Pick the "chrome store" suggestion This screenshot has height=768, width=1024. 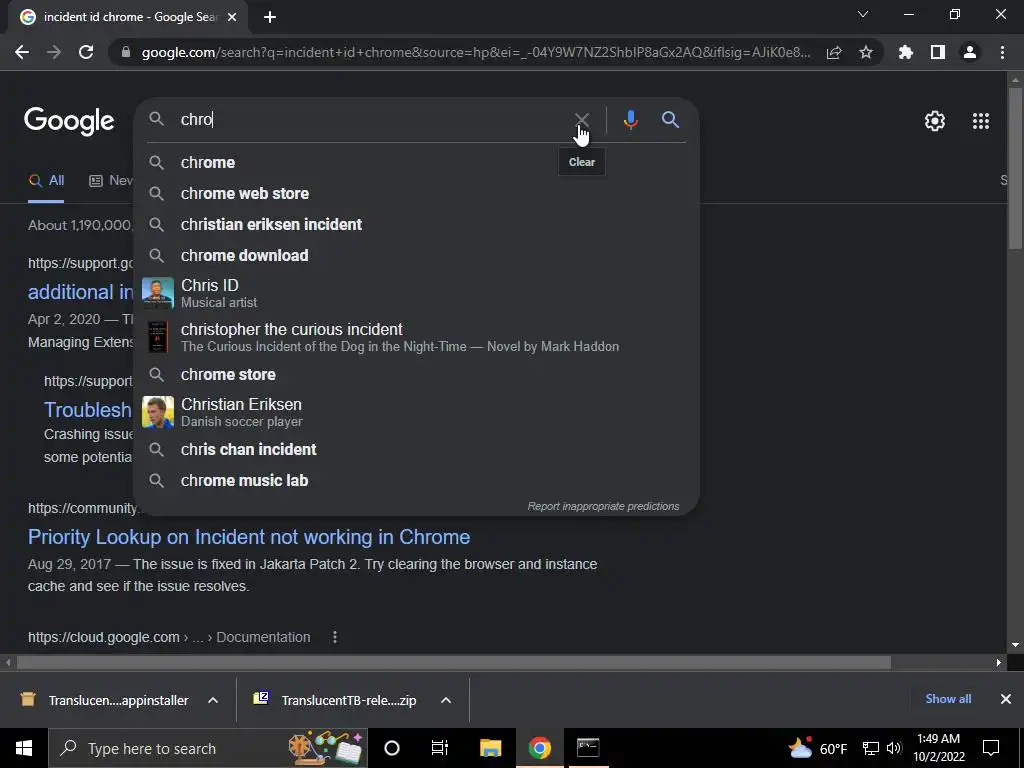point(417,374)
